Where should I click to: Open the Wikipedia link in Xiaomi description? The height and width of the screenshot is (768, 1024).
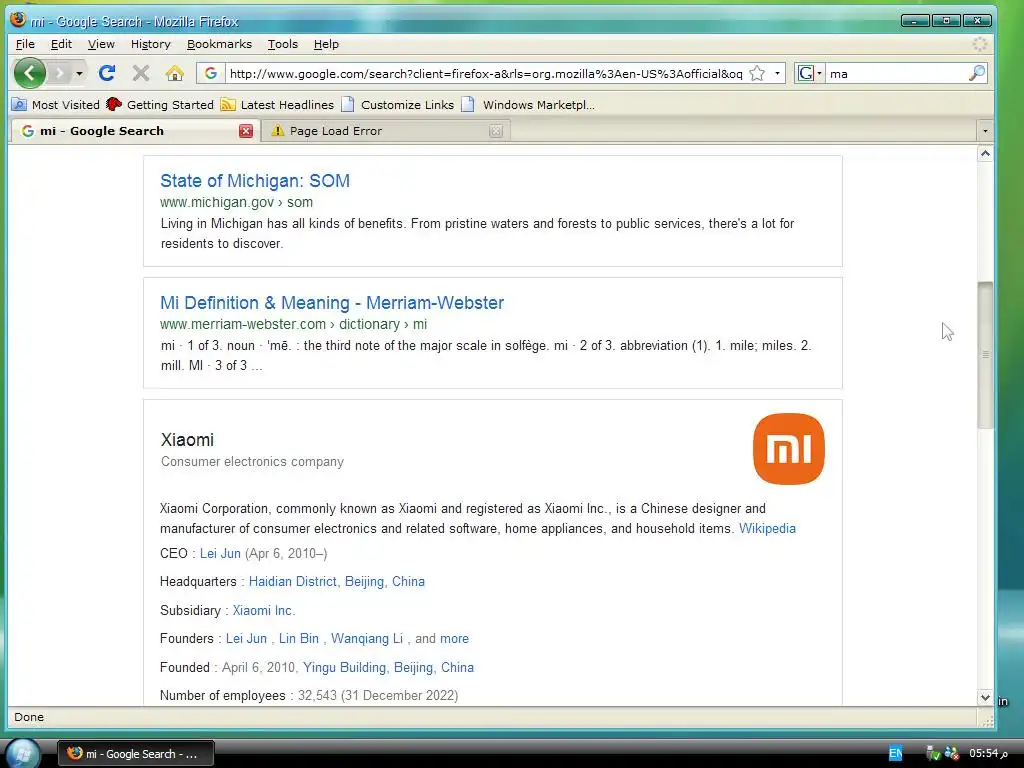[x=767, y=528]
